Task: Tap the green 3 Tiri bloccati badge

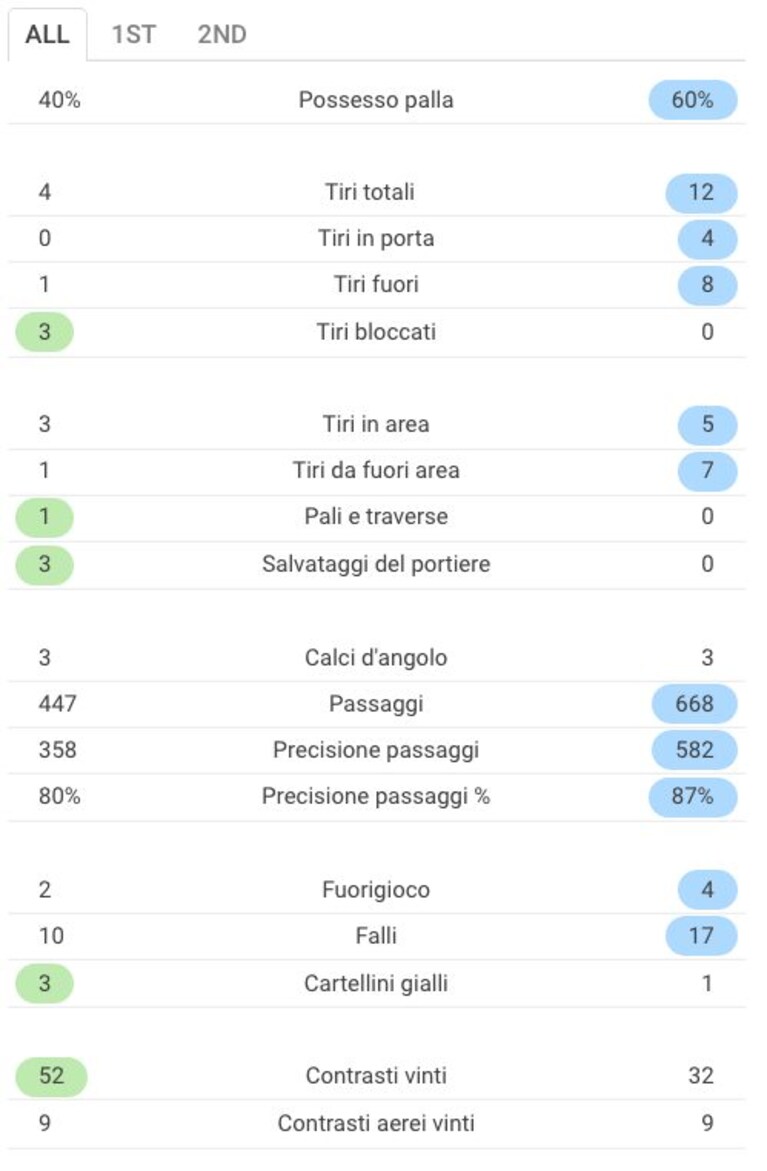Action: pos(44,332)
